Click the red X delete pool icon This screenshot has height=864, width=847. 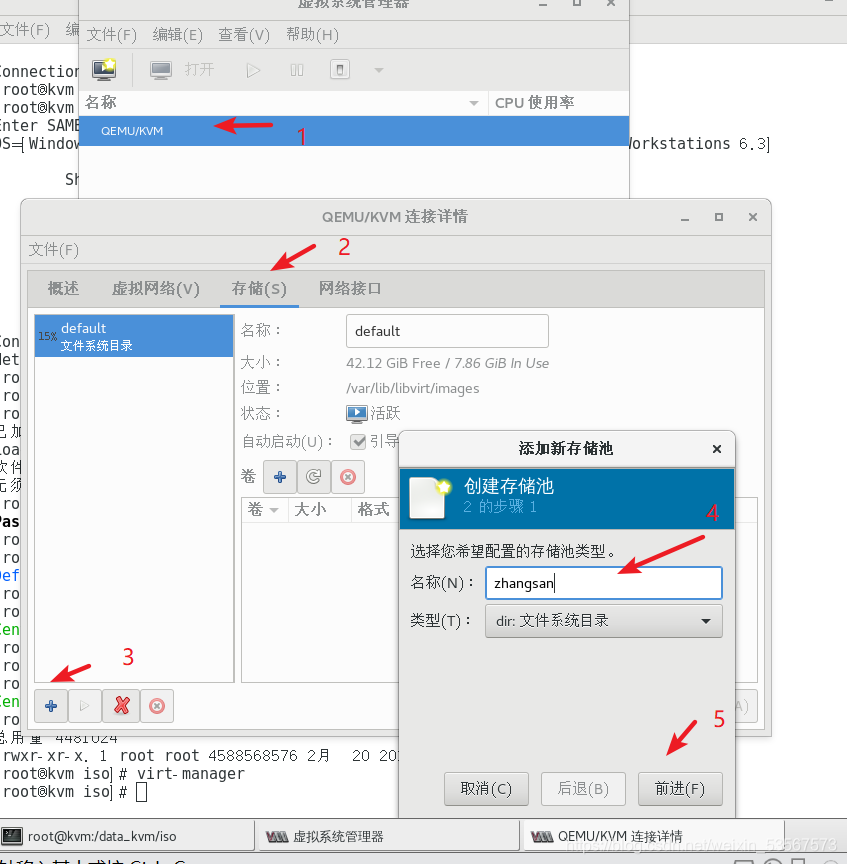pyautogui.click(x=121, y=706)
